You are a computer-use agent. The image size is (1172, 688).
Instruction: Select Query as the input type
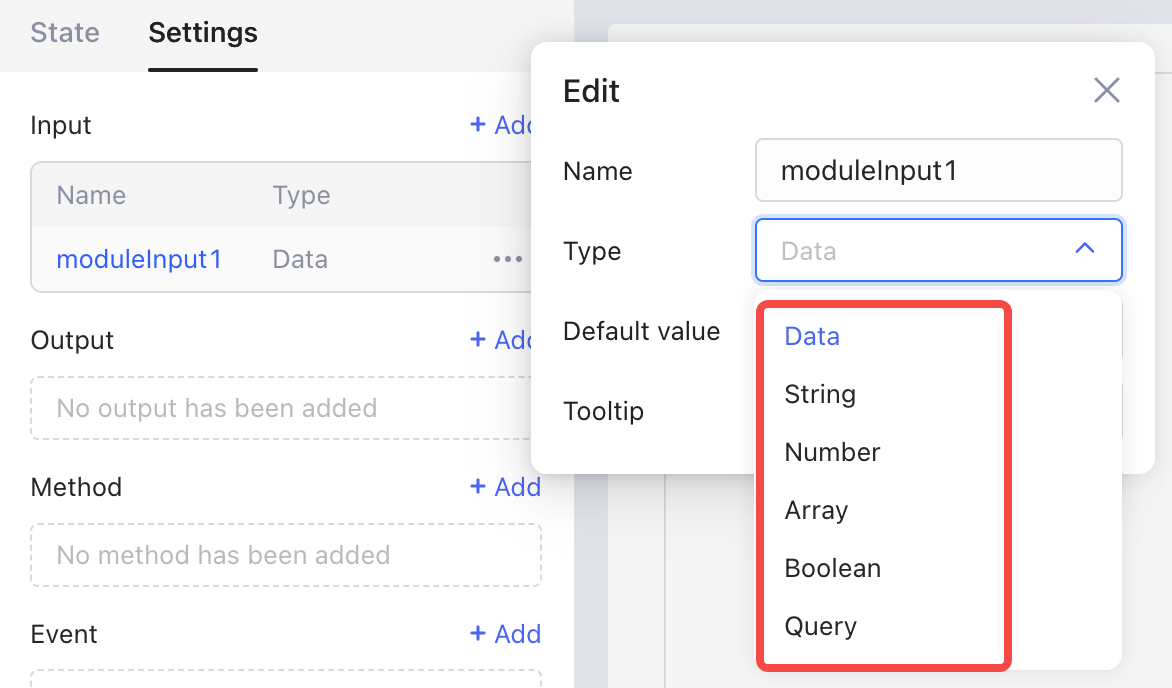click(x=820, y=626)
